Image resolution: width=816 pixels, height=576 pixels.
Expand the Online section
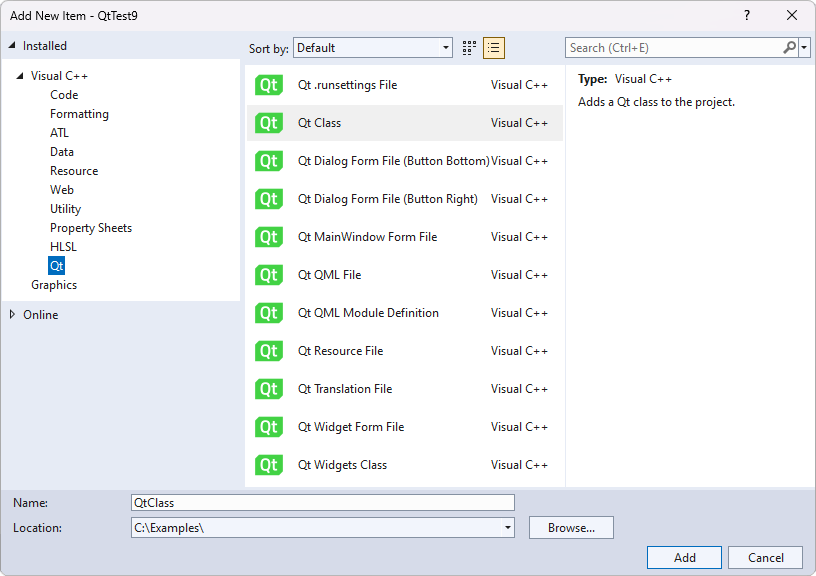click(14, 314)
